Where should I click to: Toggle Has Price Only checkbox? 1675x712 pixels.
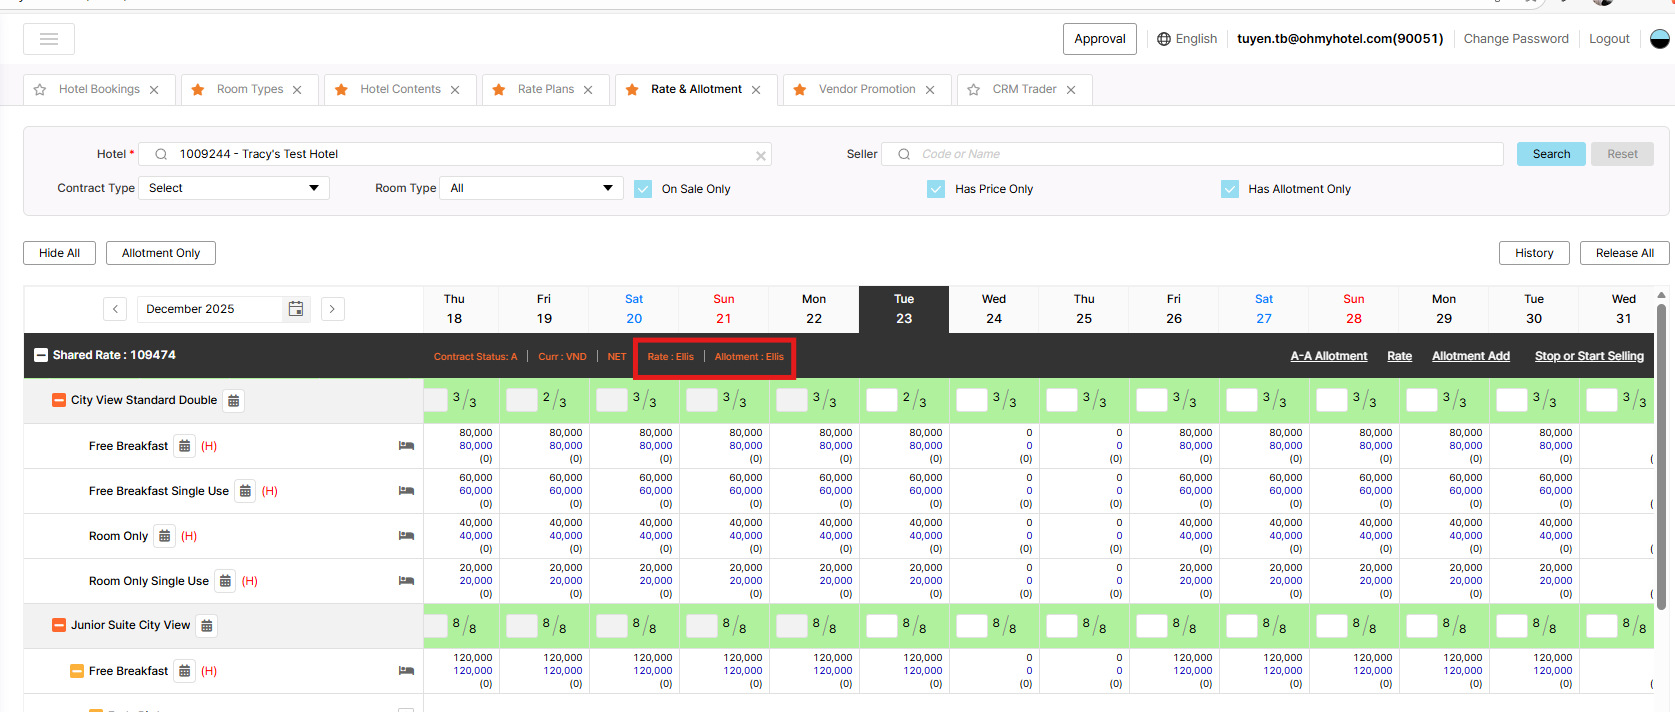(x=936, y=189)
